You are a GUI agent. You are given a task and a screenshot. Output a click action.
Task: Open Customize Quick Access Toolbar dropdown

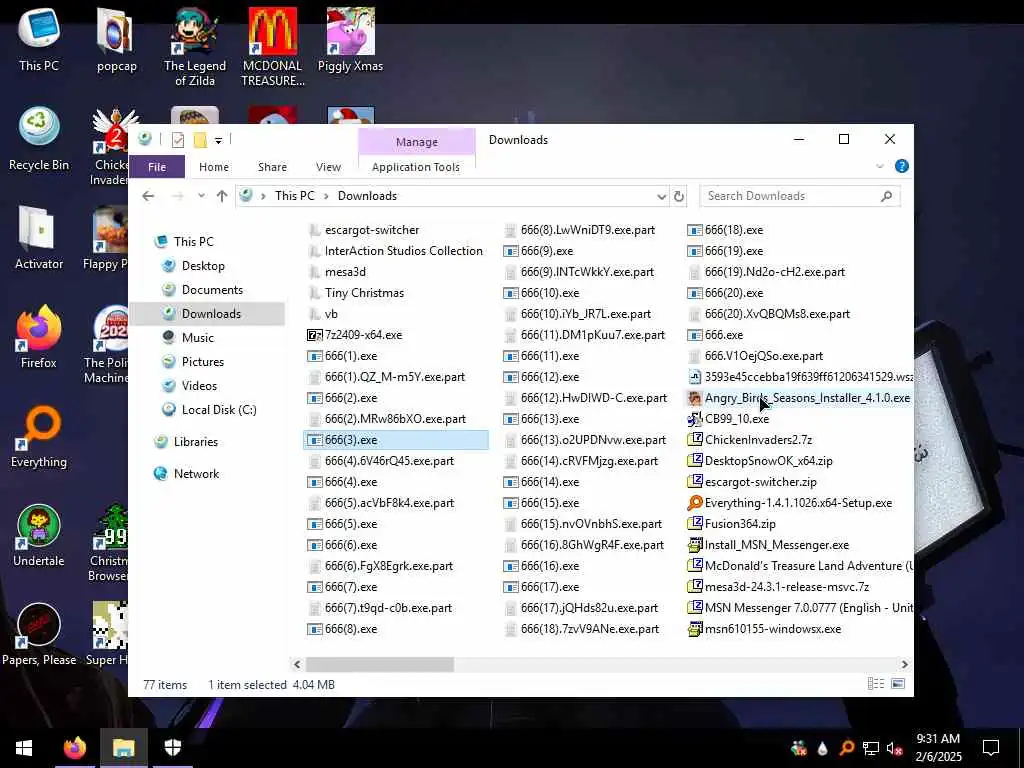[x=218, y=140]
